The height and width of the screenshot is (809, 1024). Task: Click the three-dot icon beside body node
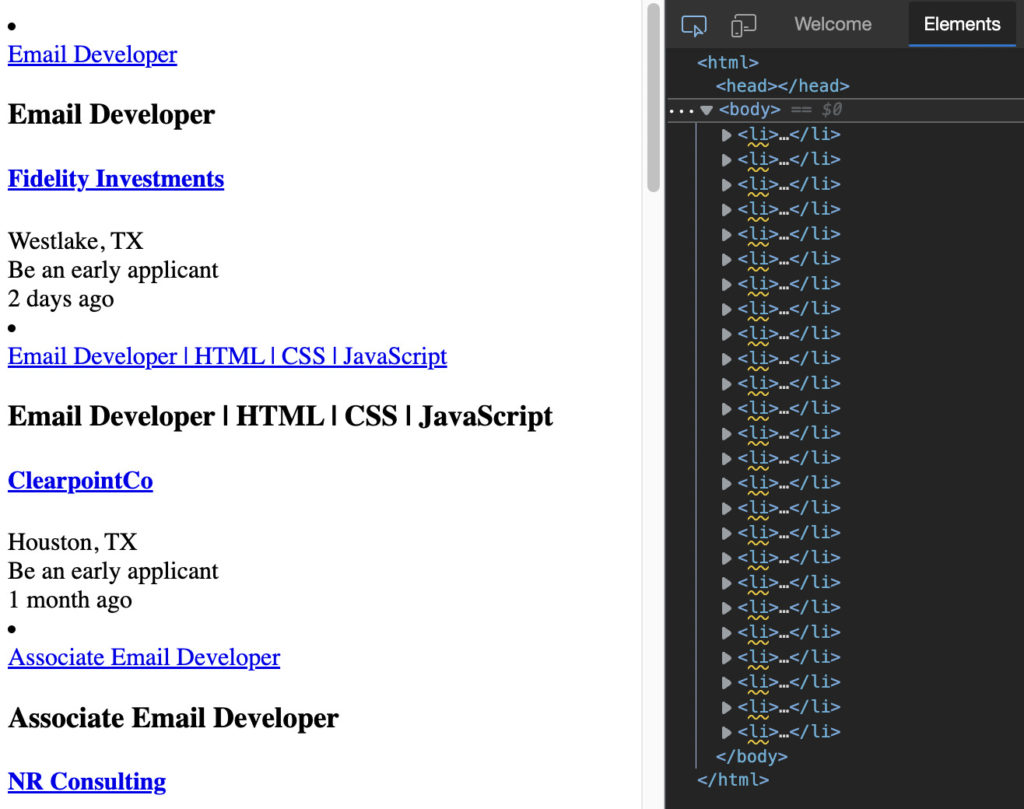680,110
